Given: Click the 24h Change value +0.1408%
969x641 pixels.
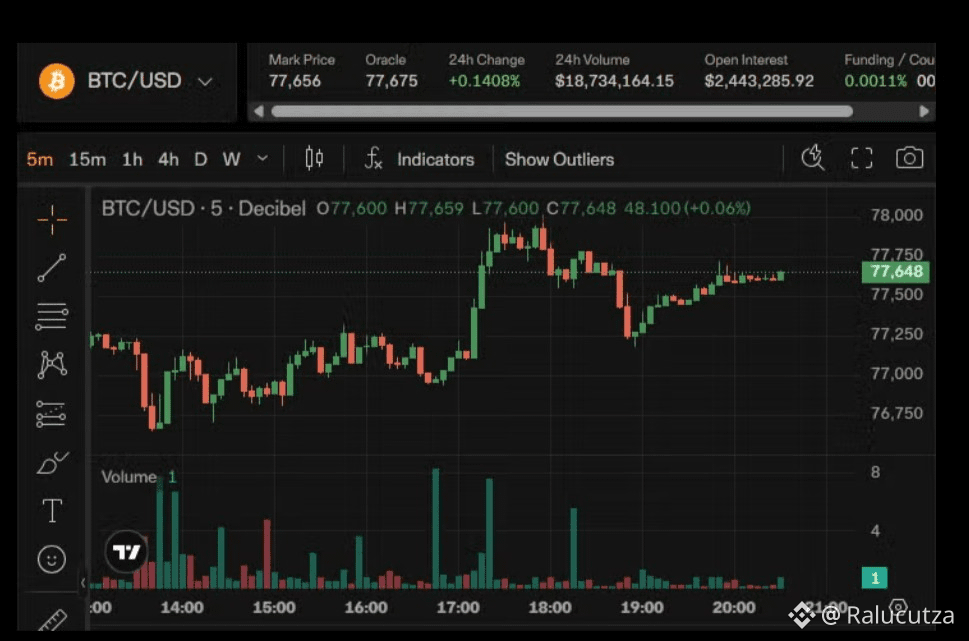Looking at the screenshot, I should click(x=484, y=81).
